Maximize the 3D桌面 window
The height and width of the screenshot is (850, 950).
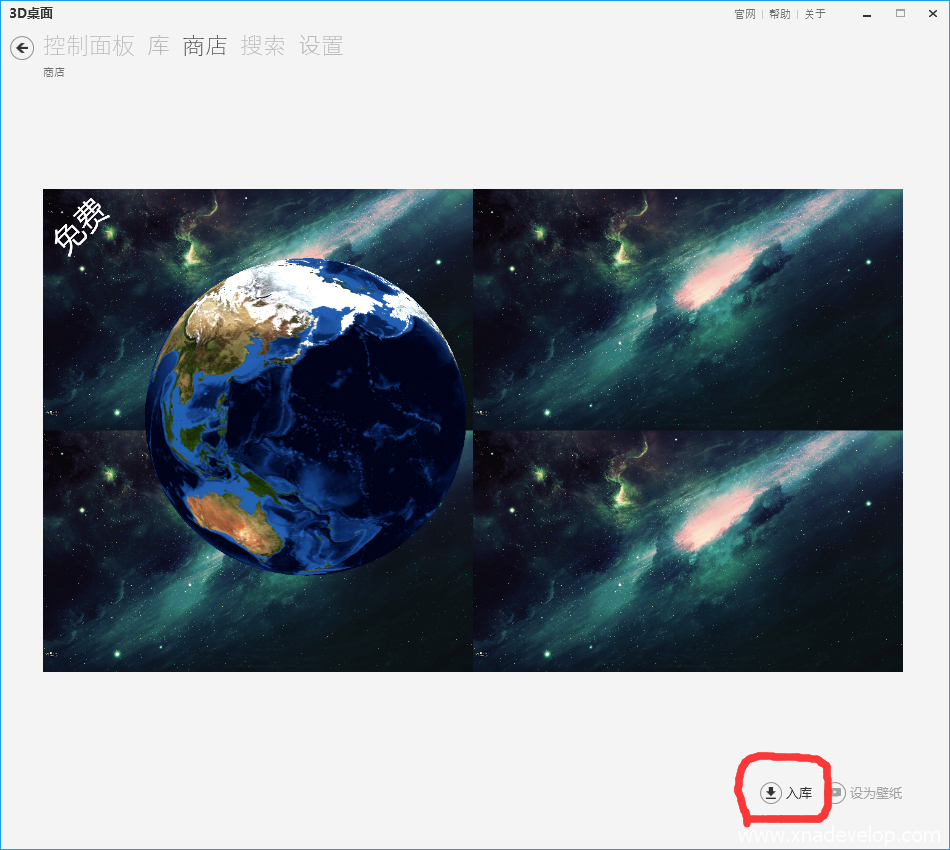(x=900, y=14)
